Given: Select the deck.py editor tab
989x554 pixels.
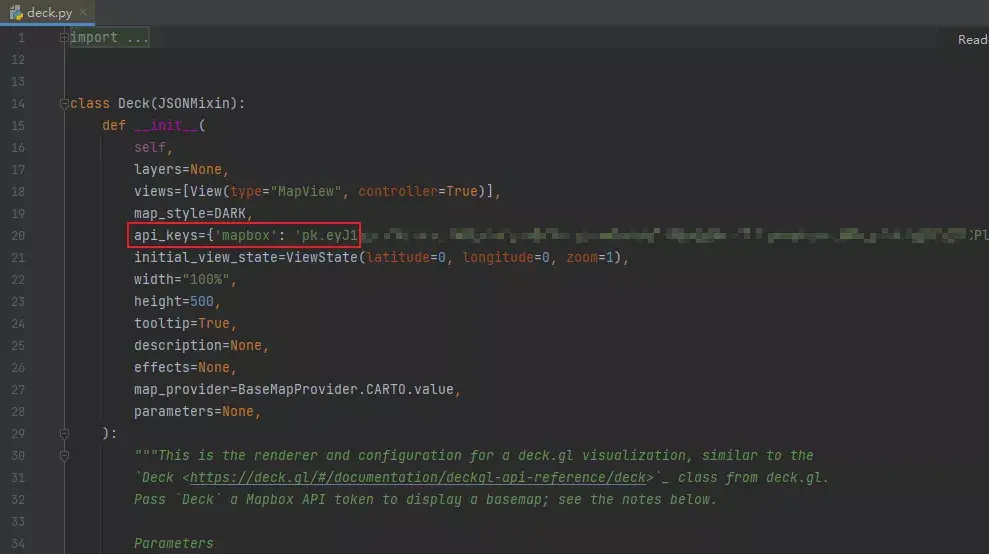Looking at the screenshot, I should pos(47,12).
